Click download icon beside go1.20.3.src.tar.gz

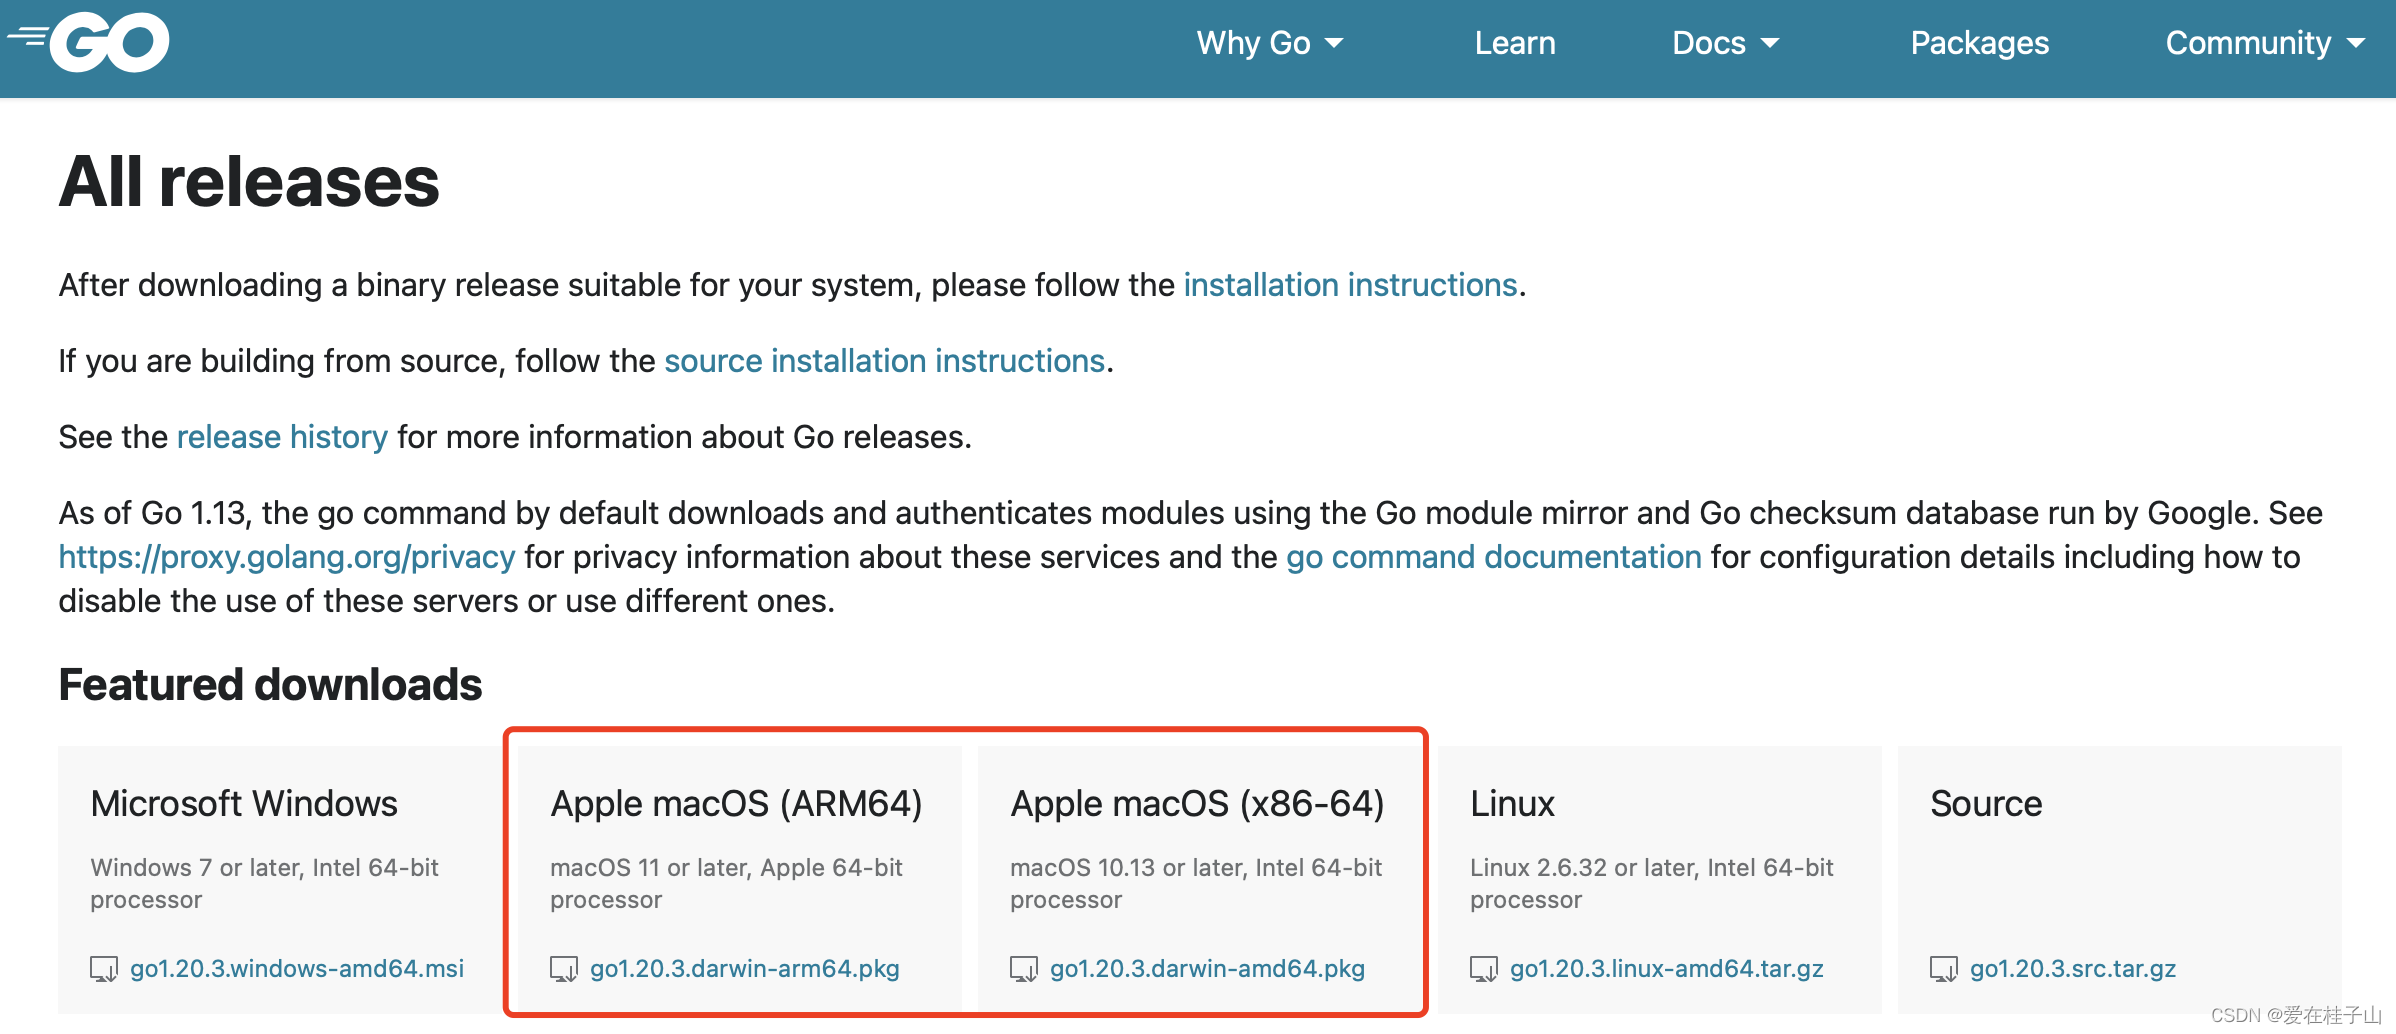[1944, 969]
